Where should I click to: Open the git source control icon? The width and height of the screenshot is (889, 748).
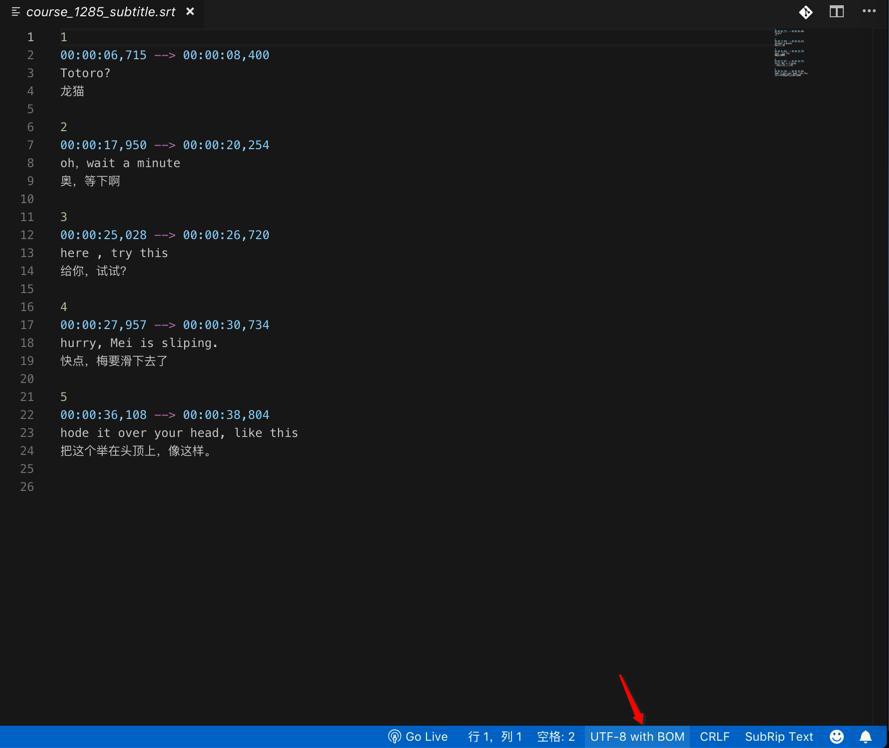coord(805,12)
